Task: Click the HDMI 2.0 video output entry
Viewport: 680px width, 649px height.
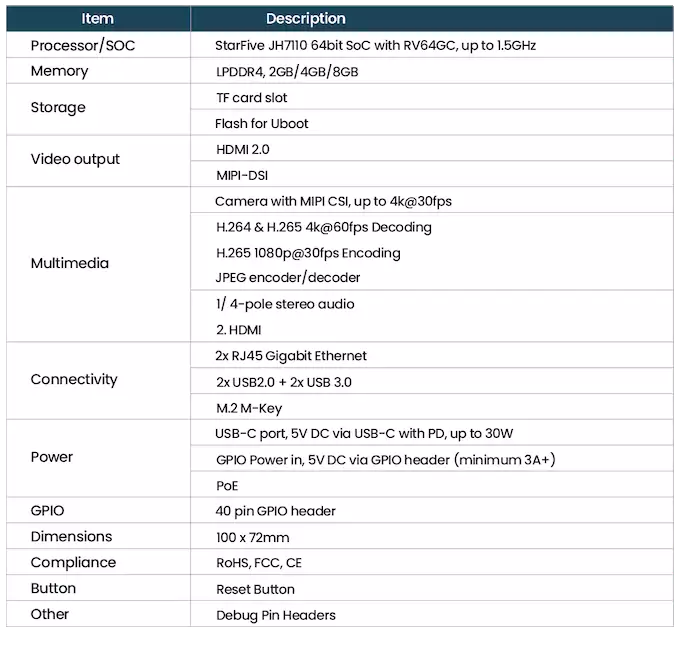Action: (x=242, y=150)
